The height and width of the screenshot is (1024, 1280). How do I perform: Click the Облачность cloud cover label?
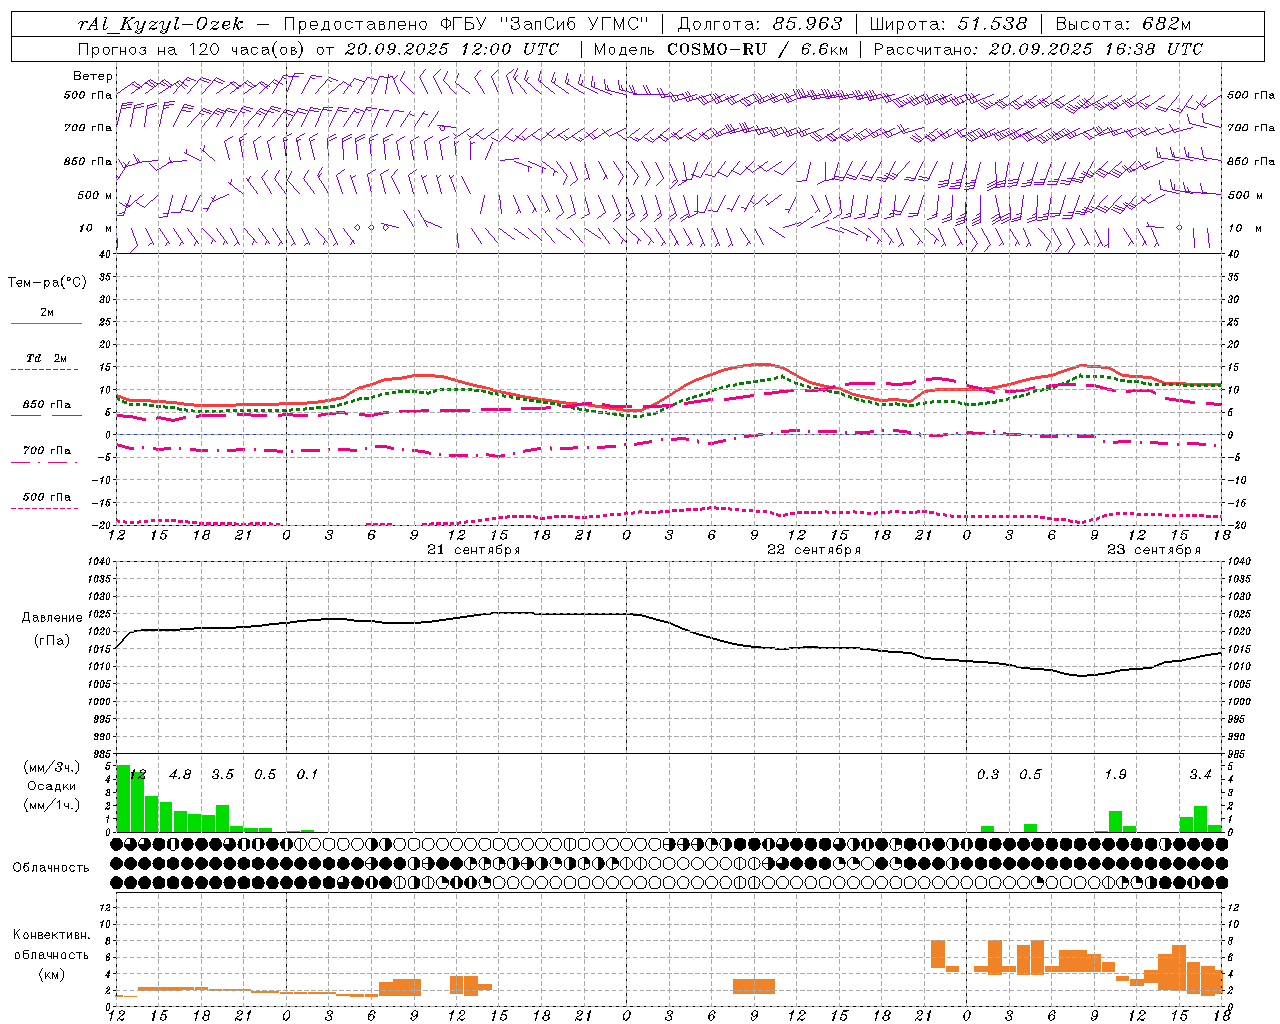click(x=51, y=868)
